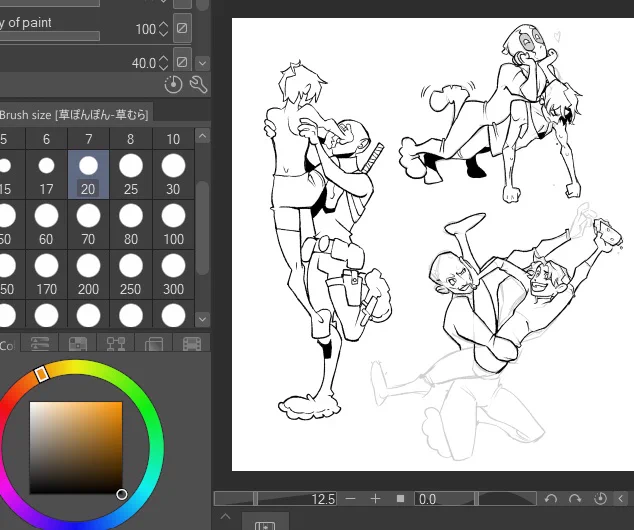This screenshot has width=634, height=530.
Task: Click the 12.5 zoom percentage field
Action: click(x=323, y=499)
